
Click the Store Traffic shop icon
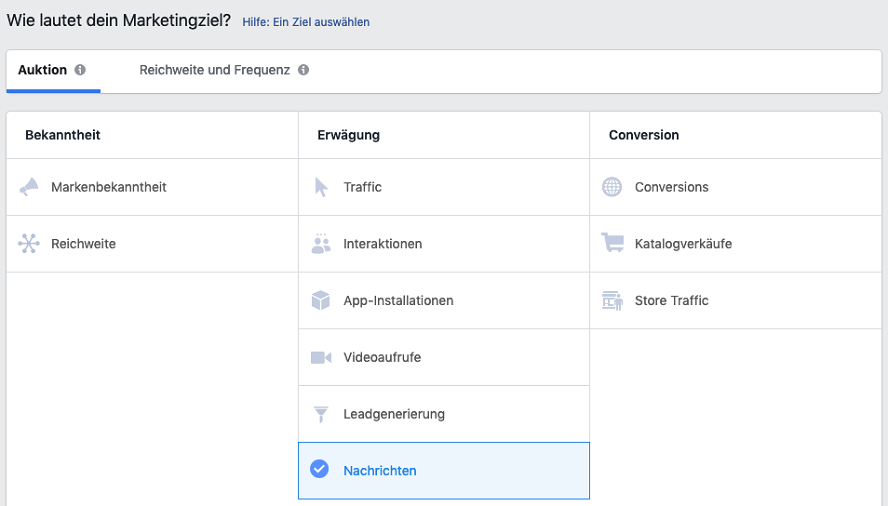[x=612, y=301]
